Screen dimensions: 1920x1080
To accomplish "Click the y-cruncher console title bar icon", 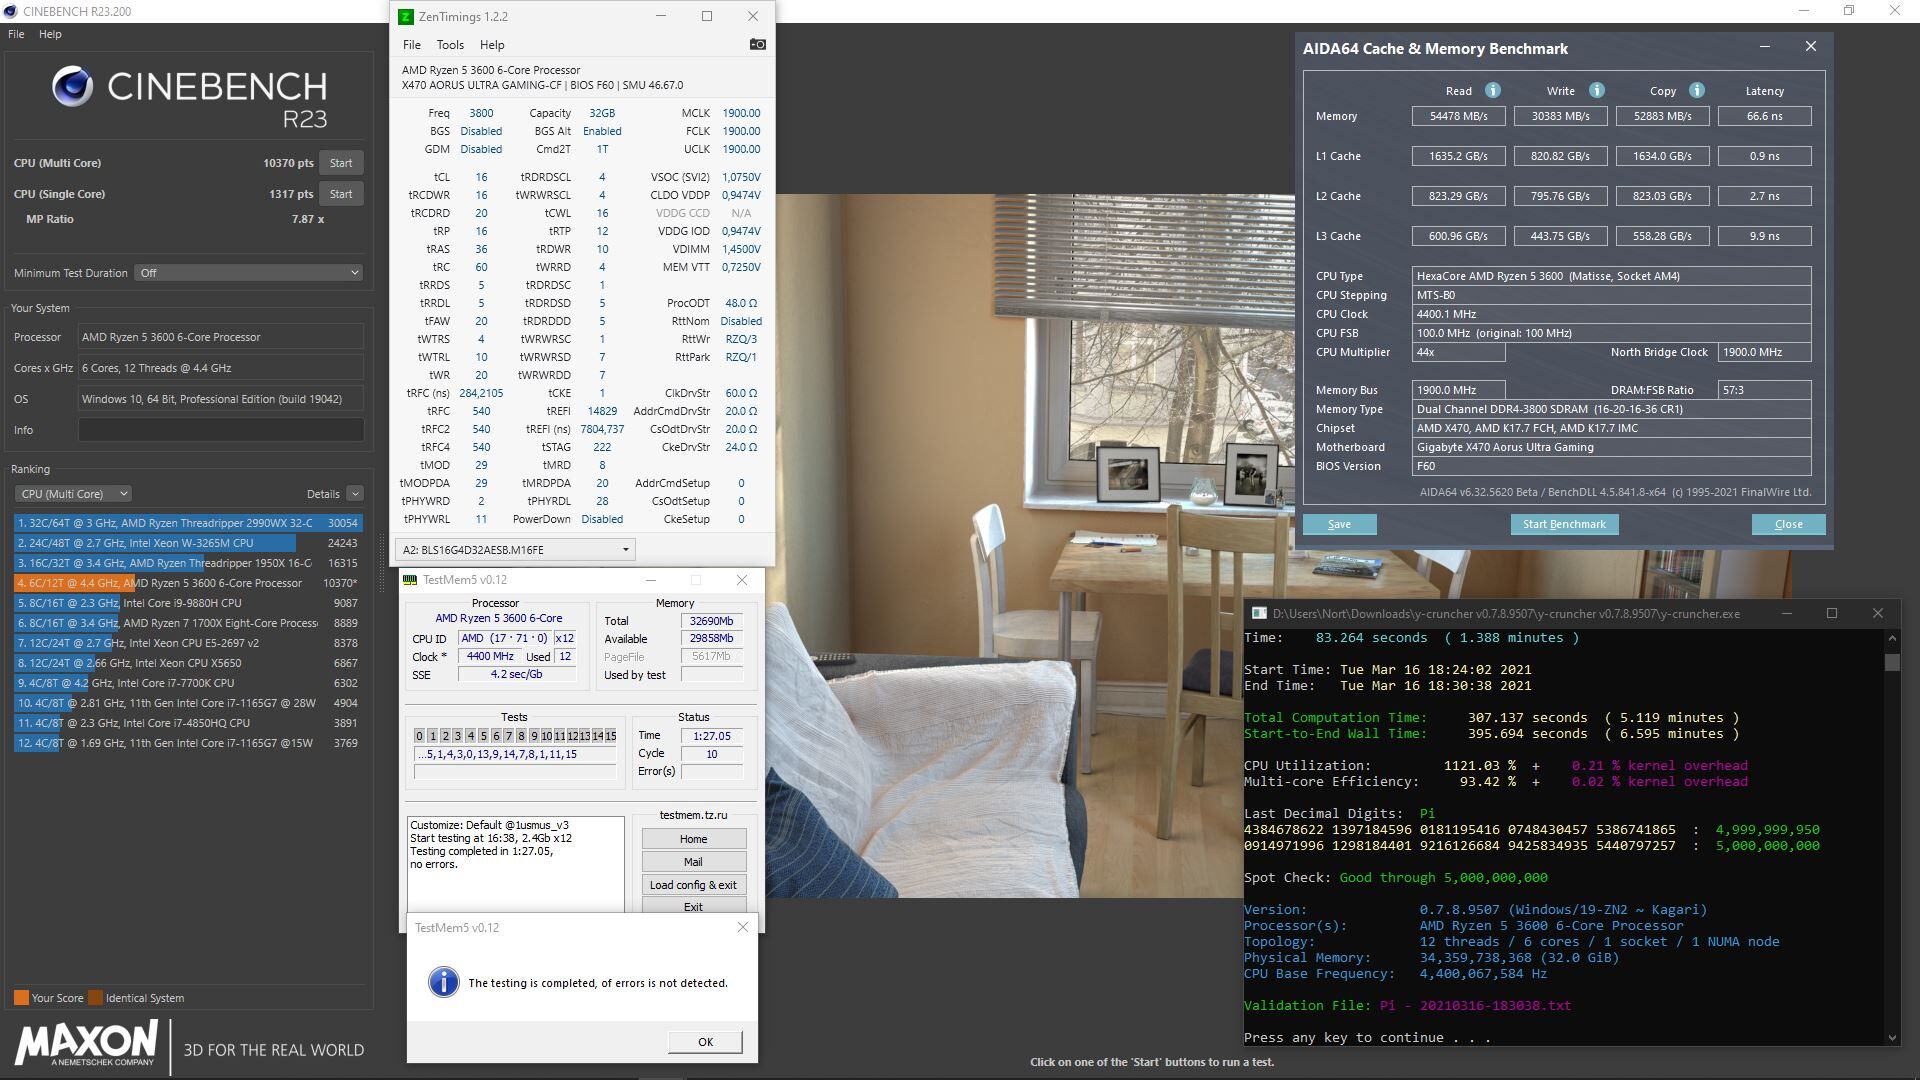I will click(x=1259, y=614).
